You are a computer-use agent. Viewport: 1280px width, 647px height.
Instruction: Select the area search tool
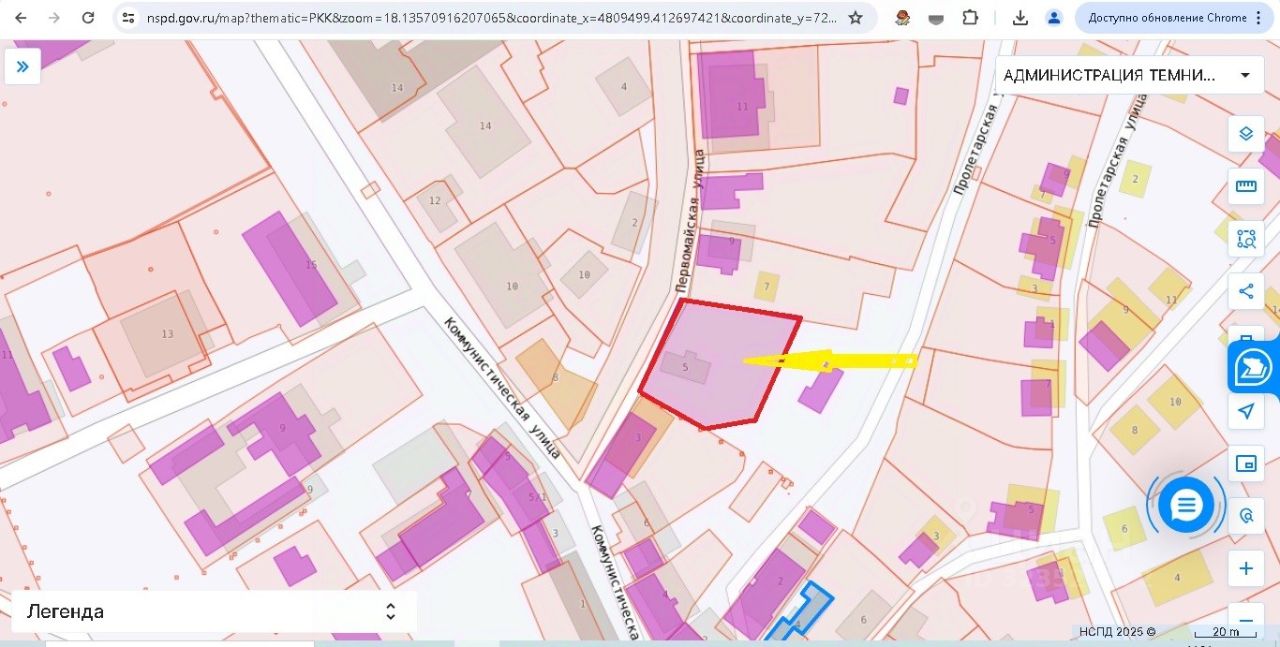point(1246,239)
